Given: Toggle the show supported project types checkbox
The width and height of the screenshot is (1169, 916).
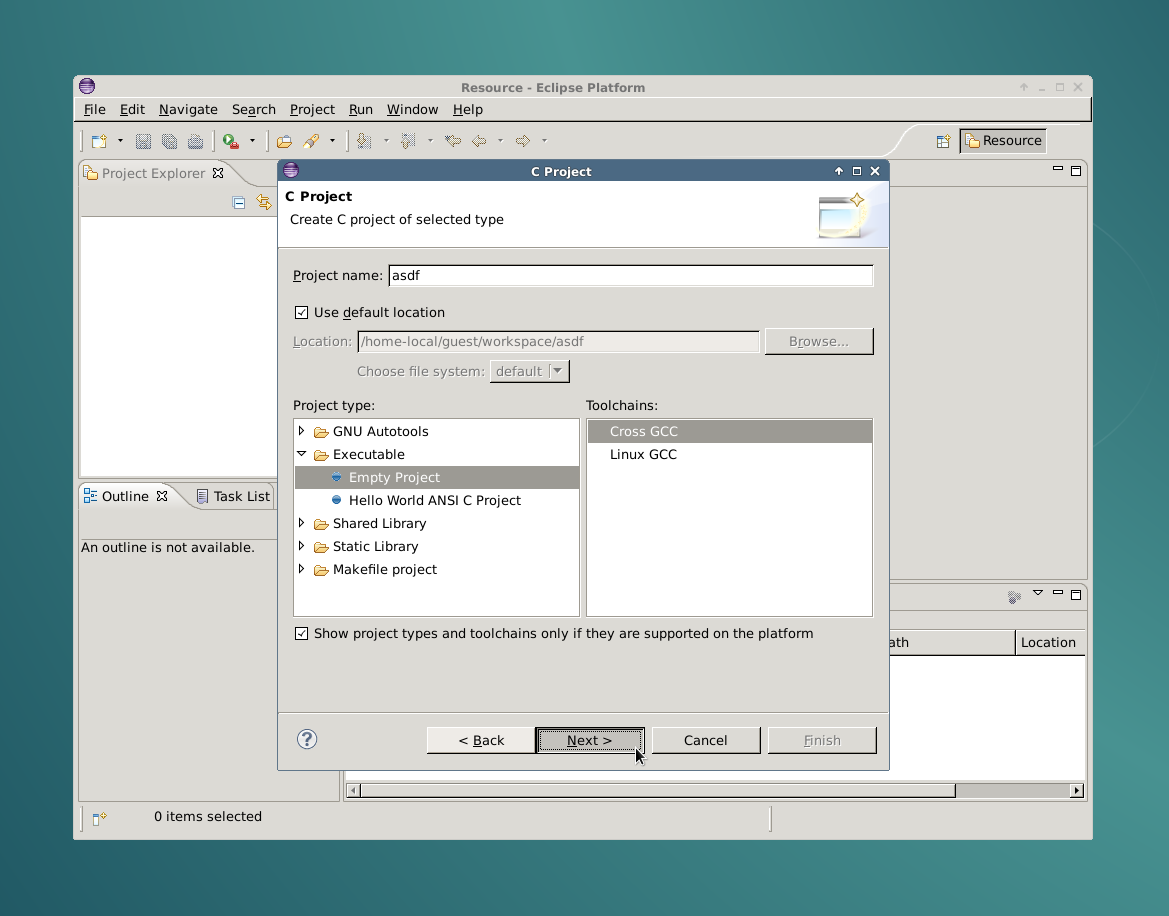Looking at the screenshot, I should pos(302,633).
